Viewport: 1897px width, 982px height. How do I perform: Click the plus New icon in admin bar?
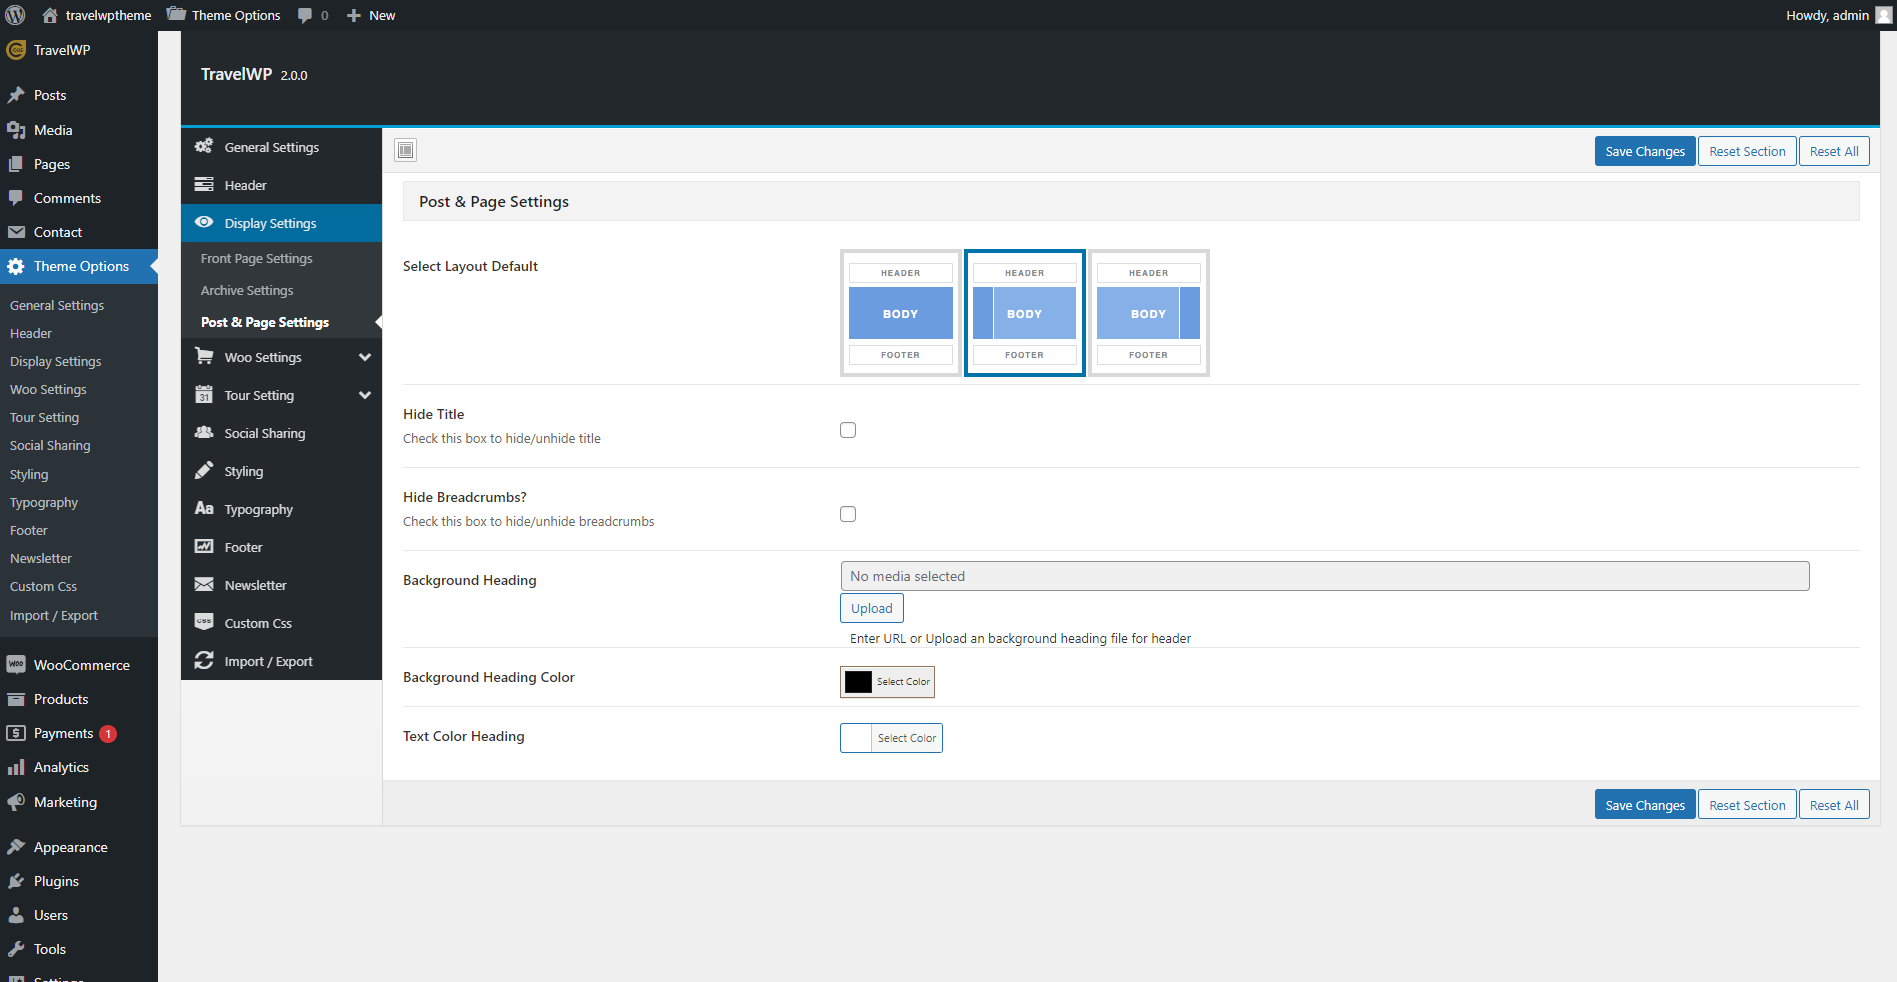pos(353,15)
